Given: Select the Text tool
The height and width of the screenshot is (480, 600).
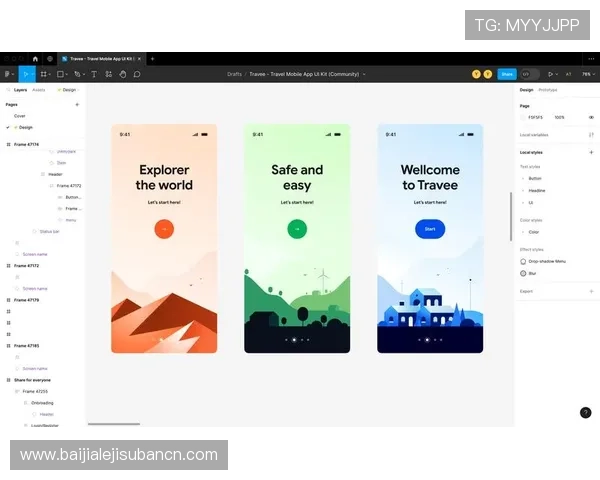Looking at the screenshot, I should pyautogui.click(x=95, y=74).
